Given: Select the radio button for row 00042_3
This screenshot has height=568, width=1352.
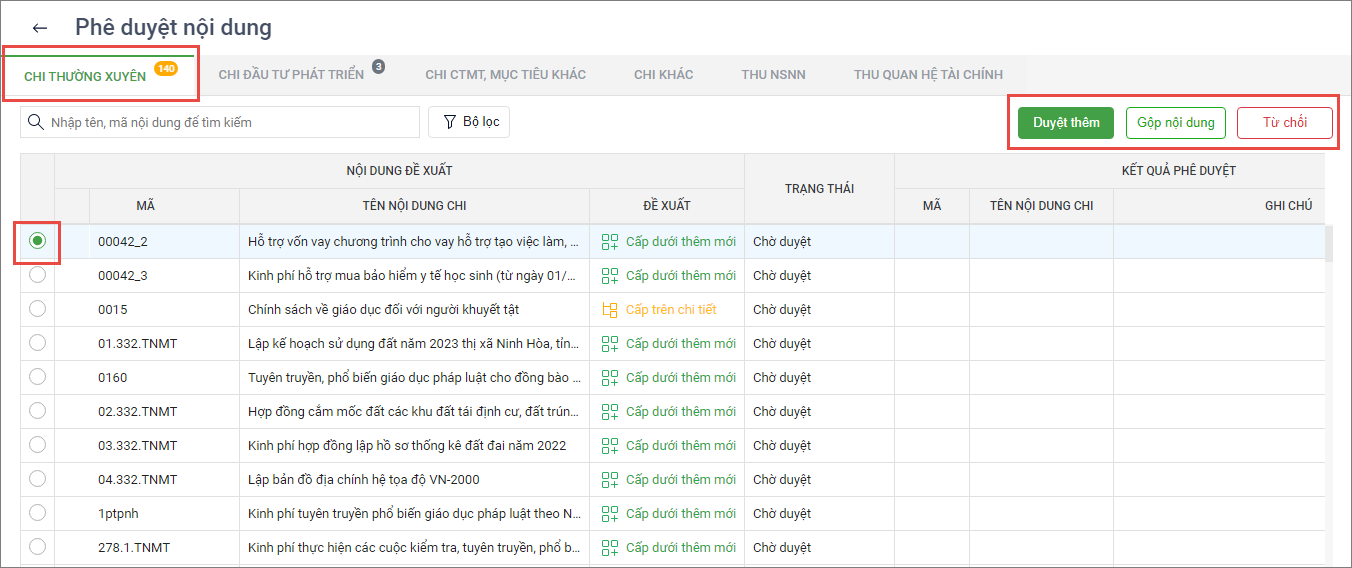Looking at the screenshot, I should coord(37,275).
